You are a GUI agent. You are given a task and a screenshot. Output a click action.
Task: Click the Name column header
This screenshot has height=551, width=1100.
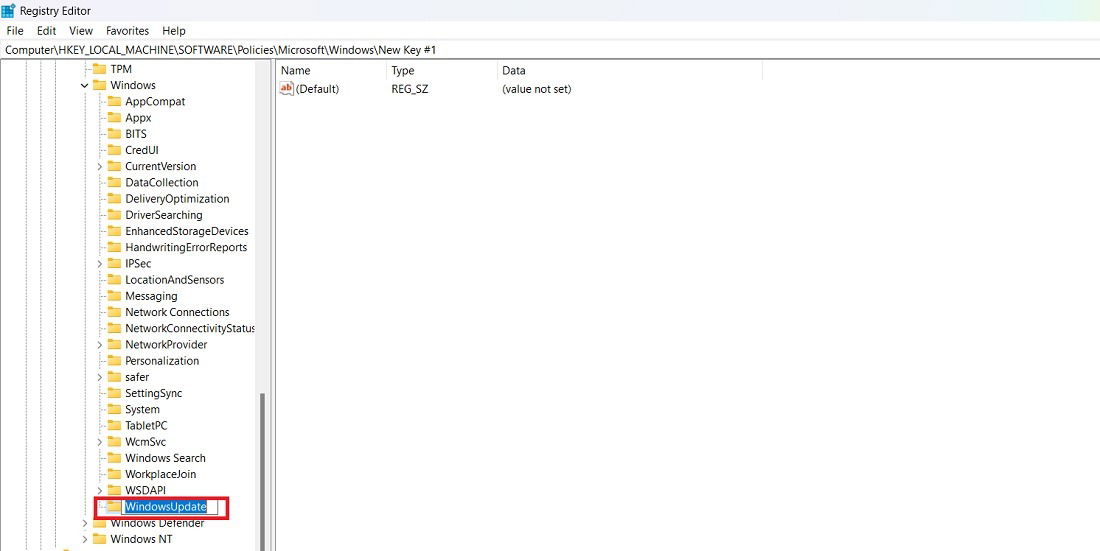331,70
